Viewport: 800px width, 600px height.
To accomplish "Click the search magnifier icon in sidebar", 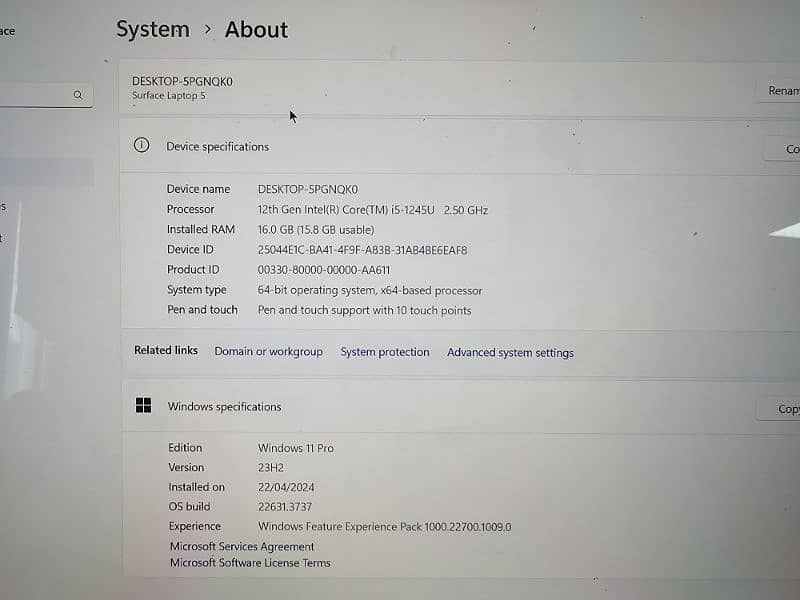I will 78,95.
